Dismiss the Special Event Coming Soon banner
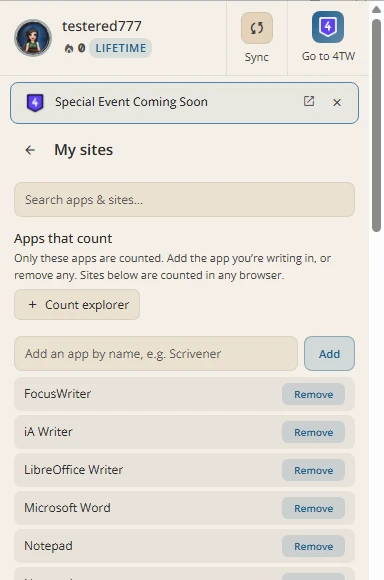The height and width of the screenshot is (580, 384). coord(337,102)
